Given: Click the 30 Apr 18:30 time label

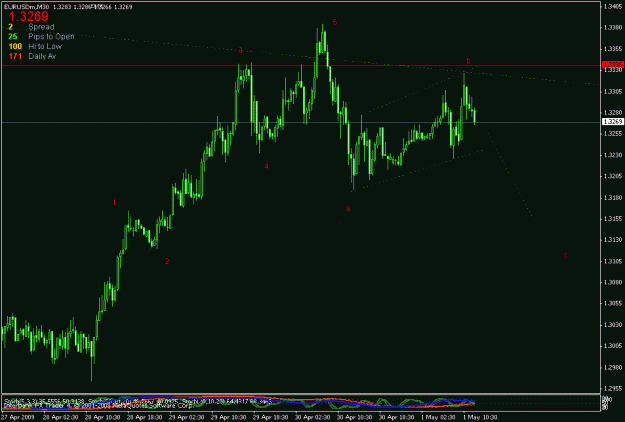Looking at the screenshot, I should coord(397,417).
